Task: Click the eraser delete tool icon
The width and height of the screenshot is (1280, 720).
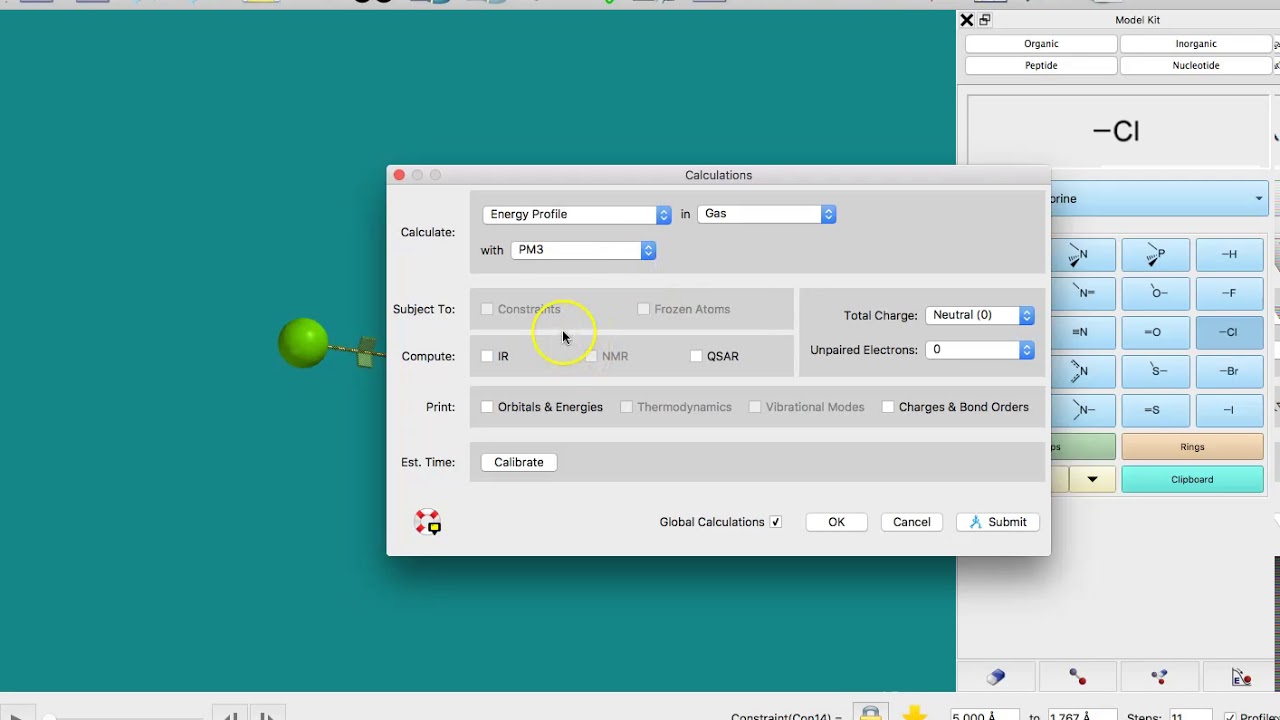Action: coord(996,677)
